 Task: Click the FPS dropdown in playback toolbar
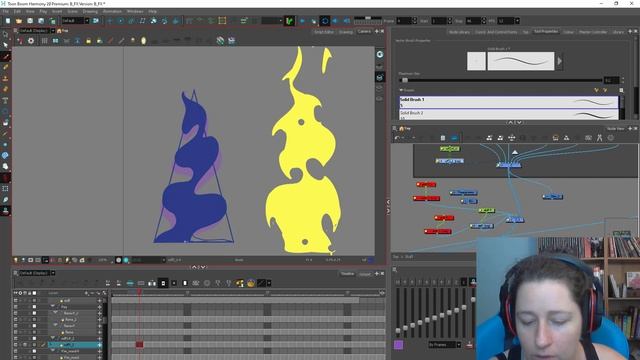point(508,21)
